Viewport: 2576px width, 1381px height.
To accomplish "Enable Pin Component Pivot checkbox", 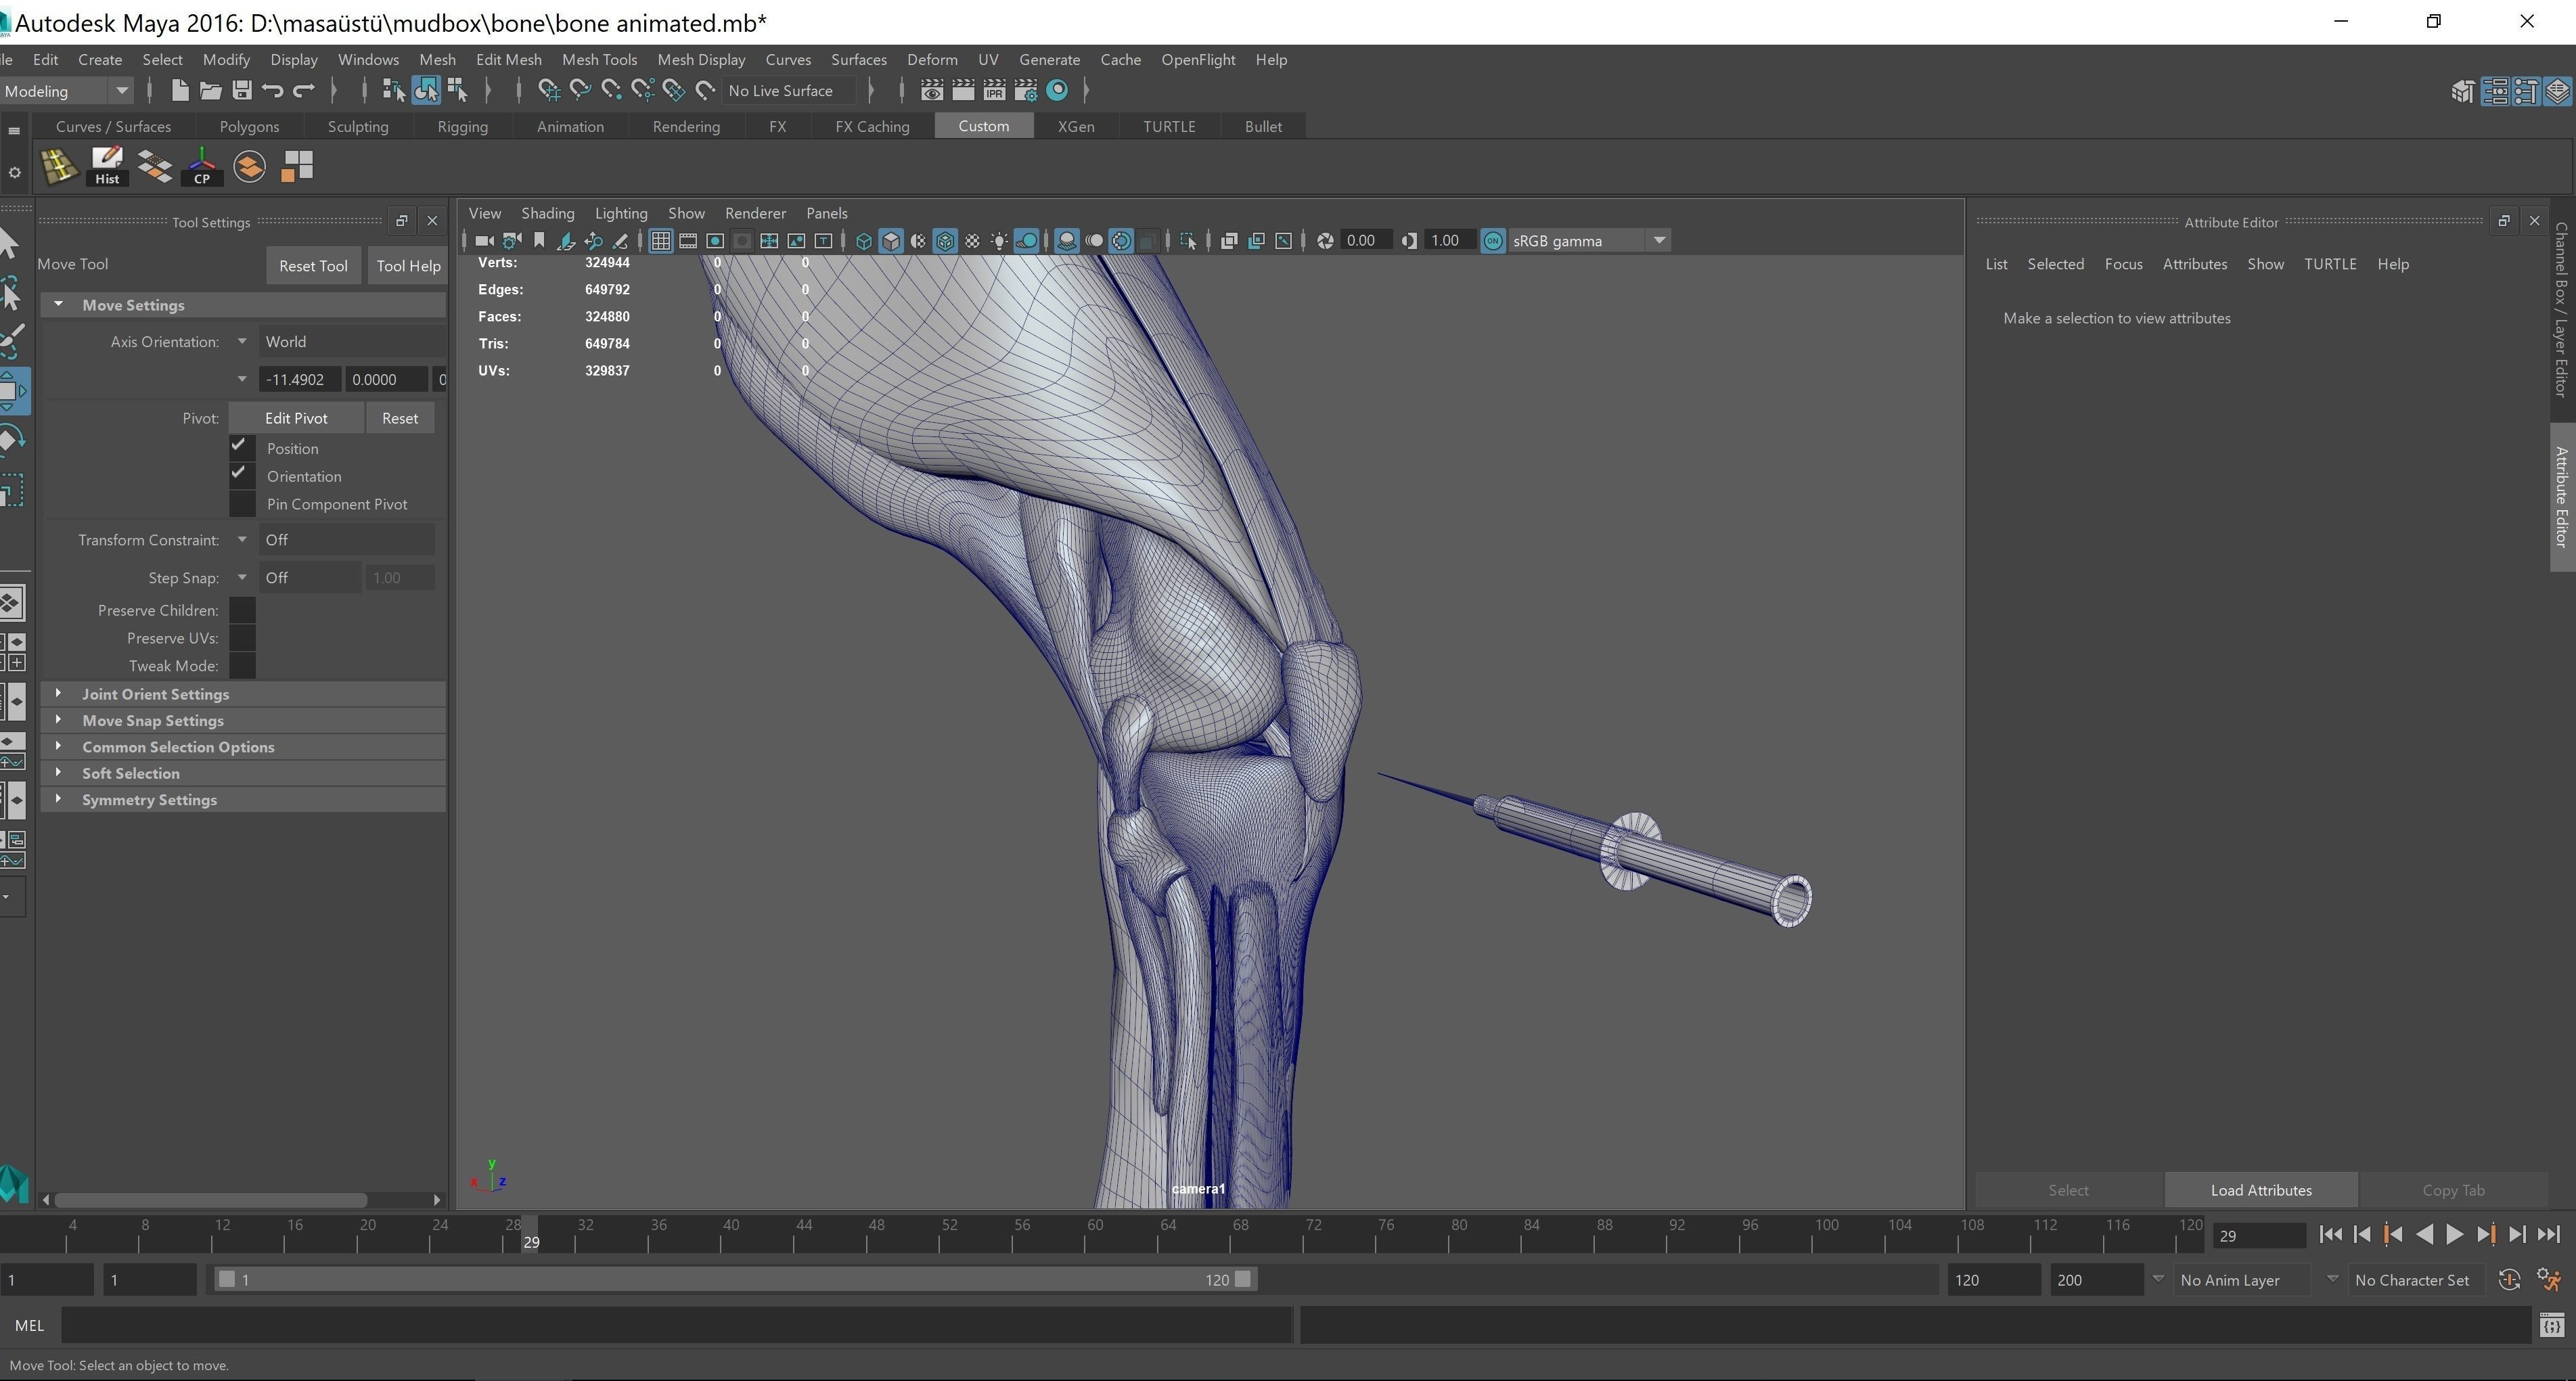I will click(x=242, y=504).
